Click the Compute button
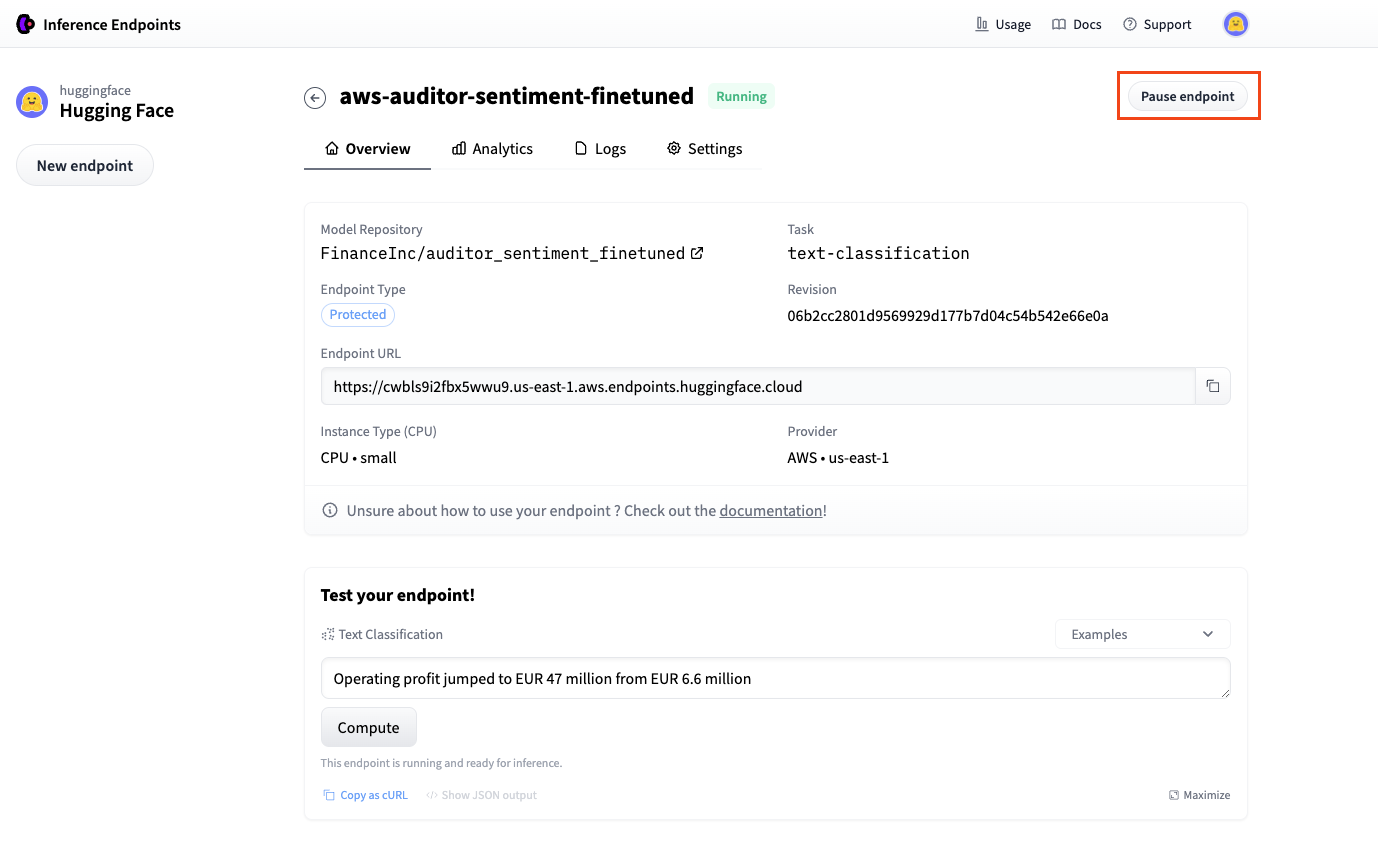The image size is (1378, 852). click(x=368, y=728)
